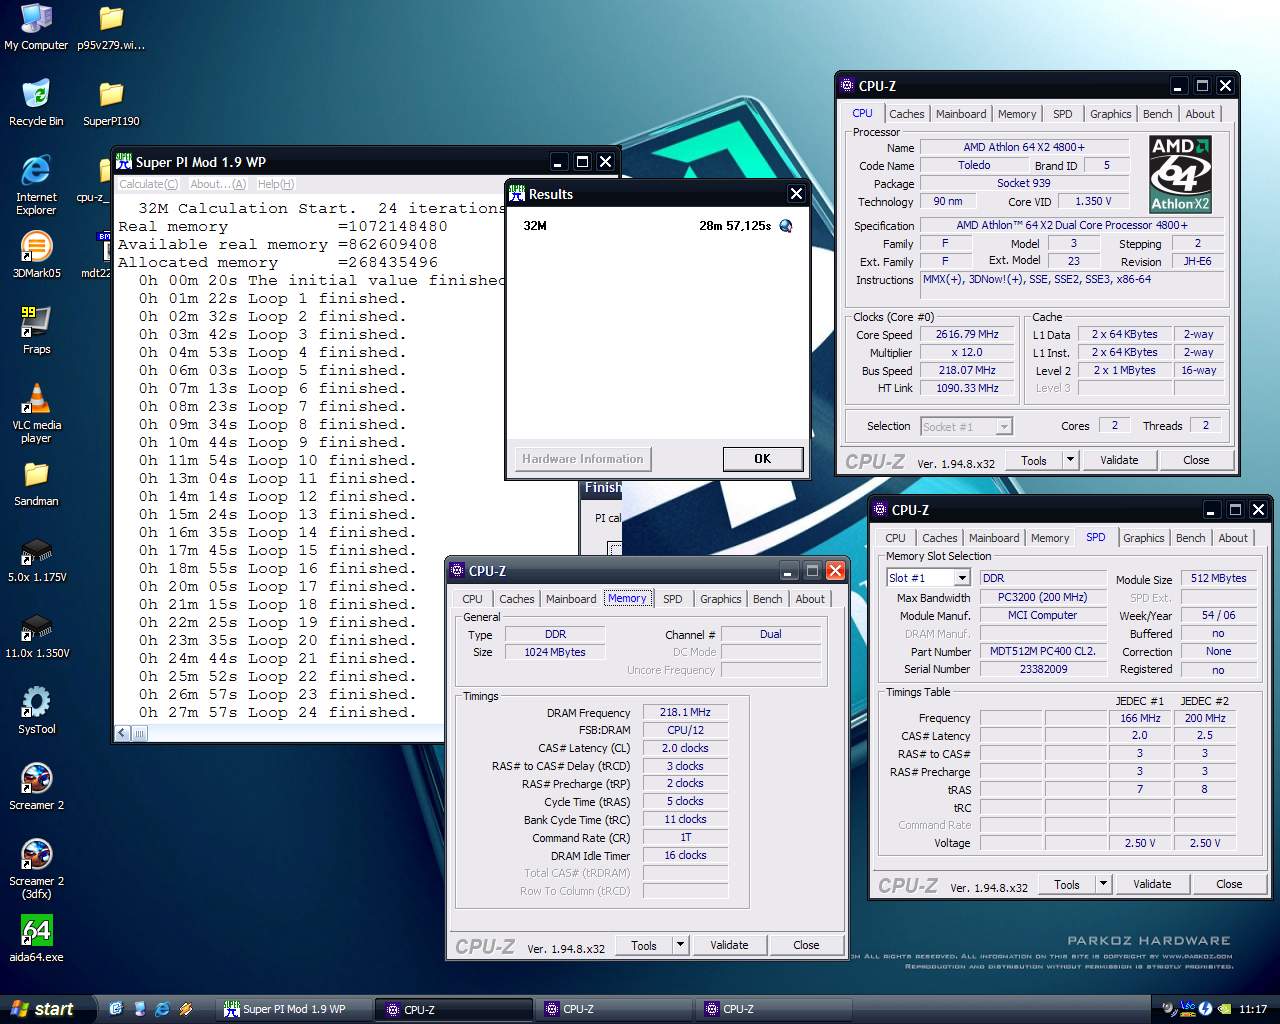The image size is (1280, 1024).
Task: Click the Windows Start button
Action: (48, 1009)
